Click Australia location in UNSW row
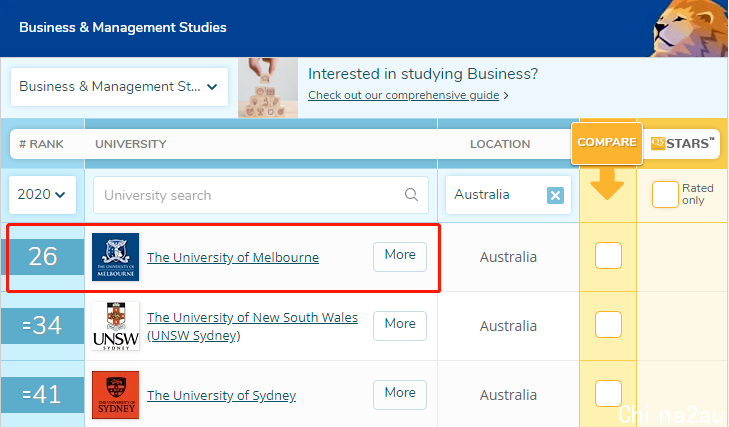 point(508,326)
